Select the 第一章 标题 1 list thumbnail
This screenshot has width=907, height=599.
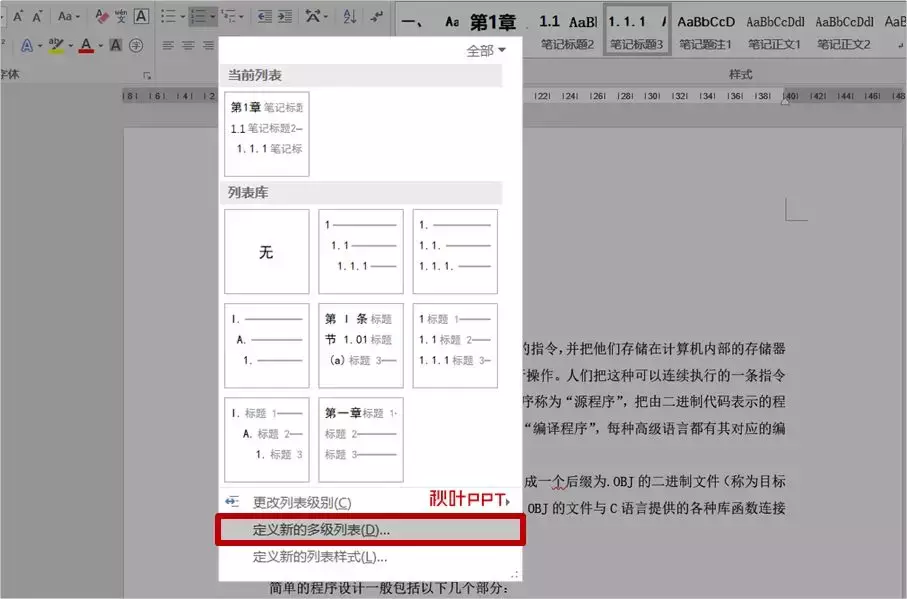361,439
